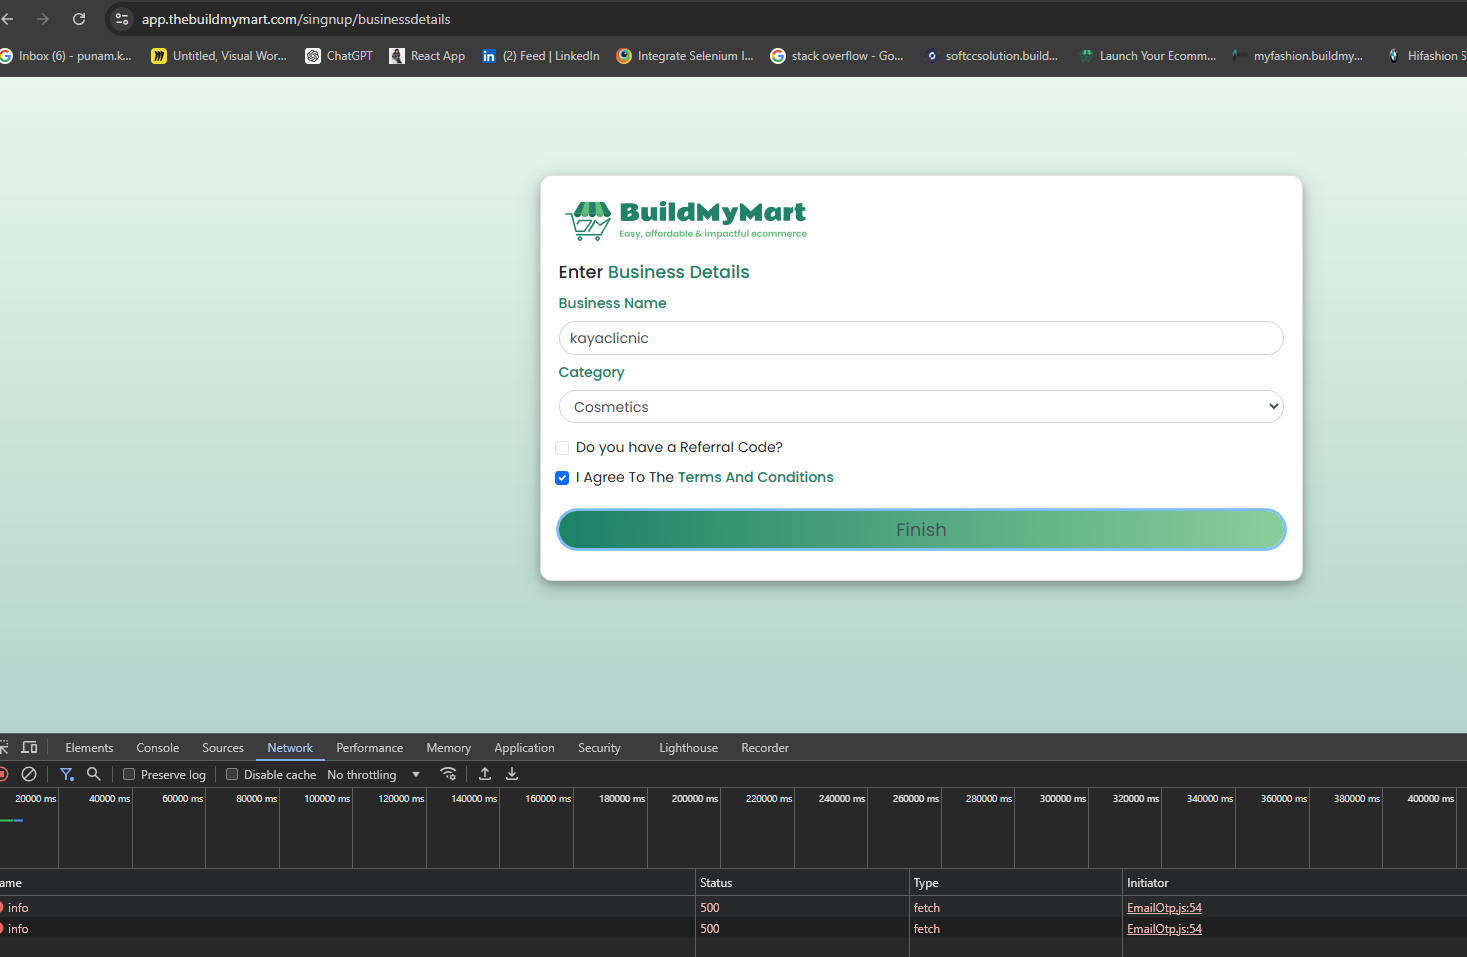Viewport: 1467px width, 957px height.
Task: Open the Application tab
Action: (x=524, y=748)
